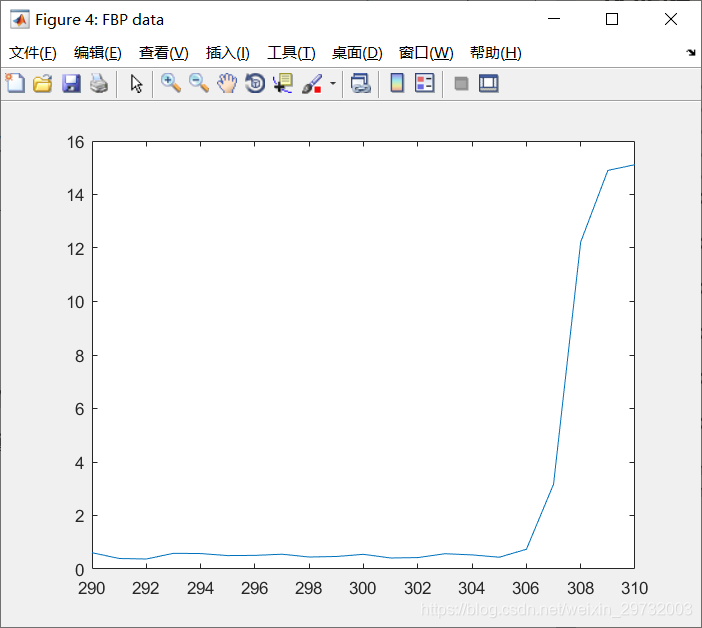The height and width of the screenshot is (628, 702).
Task: Click the Show Plot Tools and Dock icon
Action: click(488, 83)
